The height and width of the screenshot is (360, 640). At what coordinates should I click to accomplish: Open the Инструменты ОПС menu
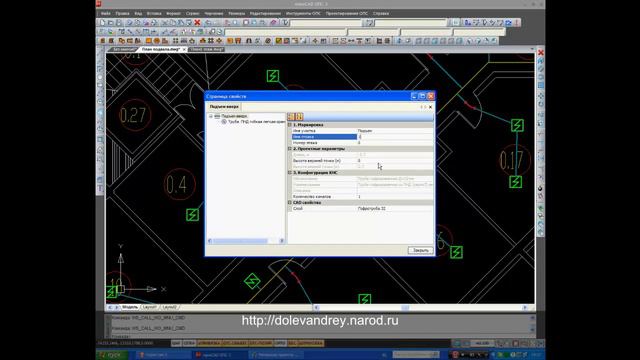click(303, 13)
